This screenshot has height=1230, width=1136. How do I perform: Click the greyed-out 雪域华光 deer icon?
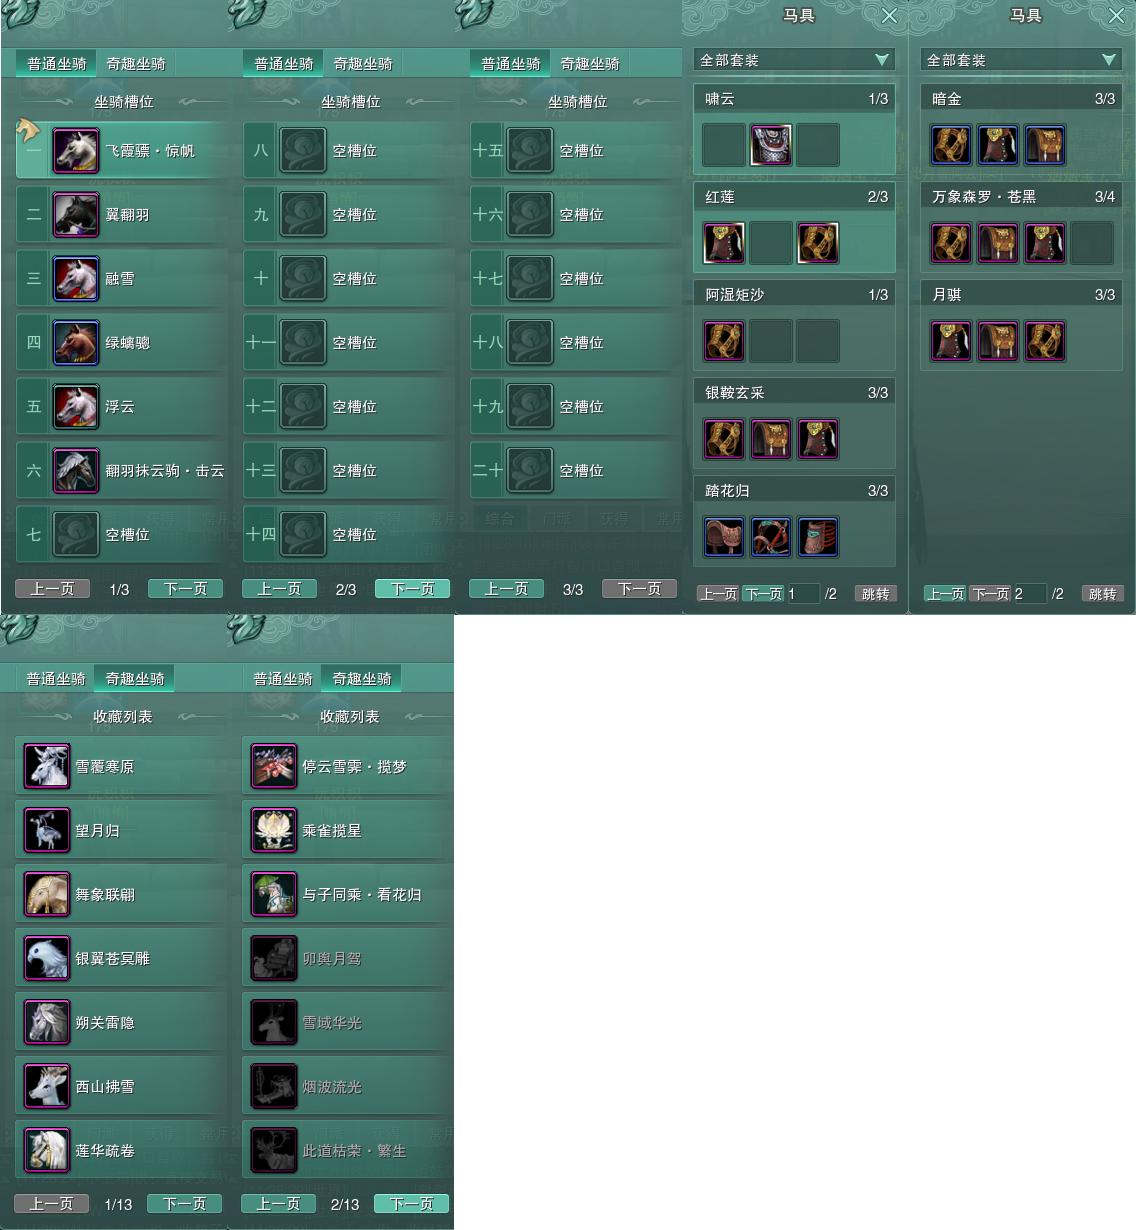click(274, 1023)
